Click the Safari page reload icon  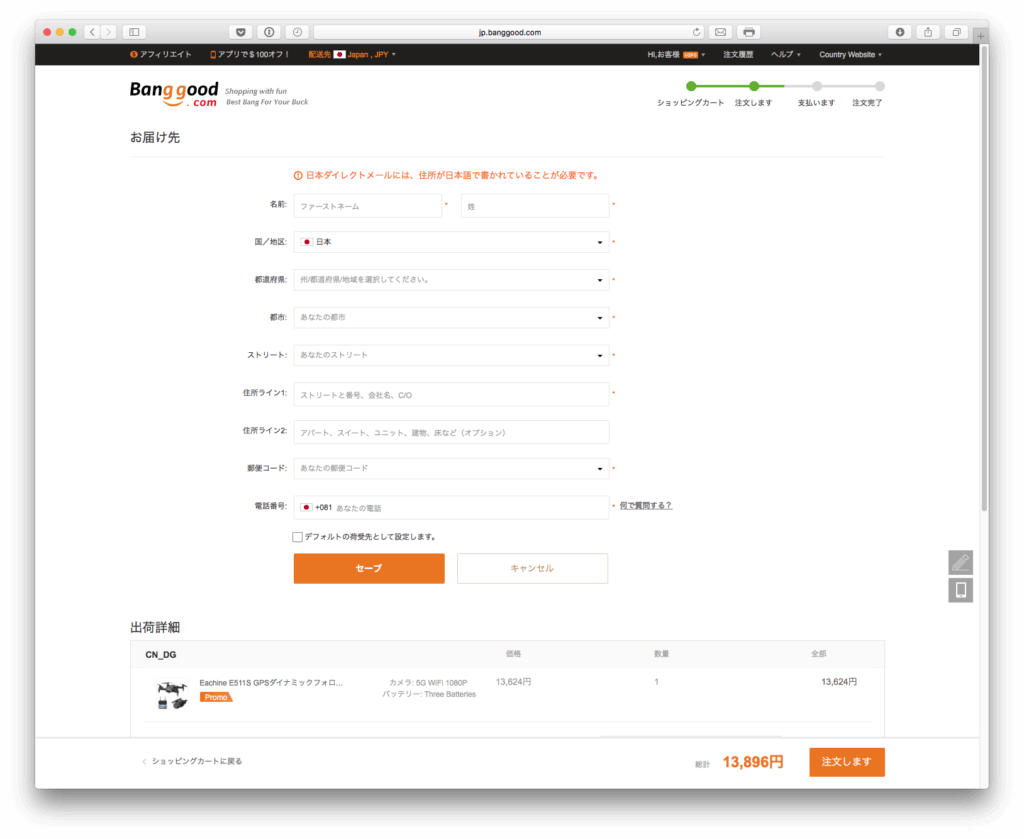tap(696, 32)
